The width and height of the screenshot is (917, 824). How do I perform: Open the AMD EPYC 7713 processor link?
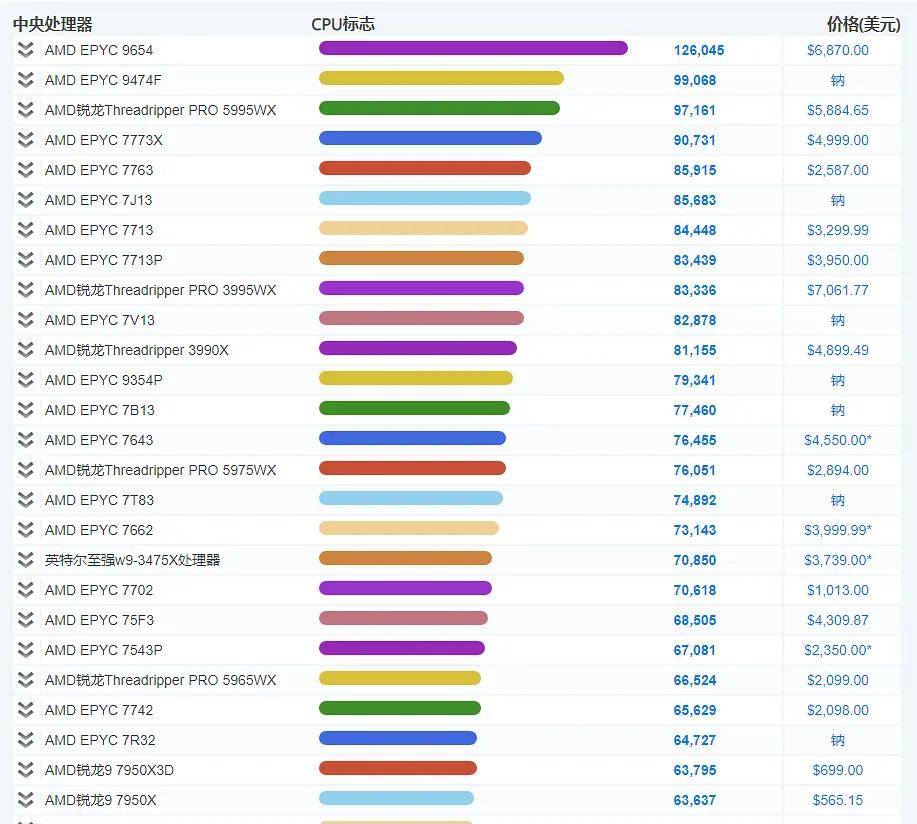(99, 230)
